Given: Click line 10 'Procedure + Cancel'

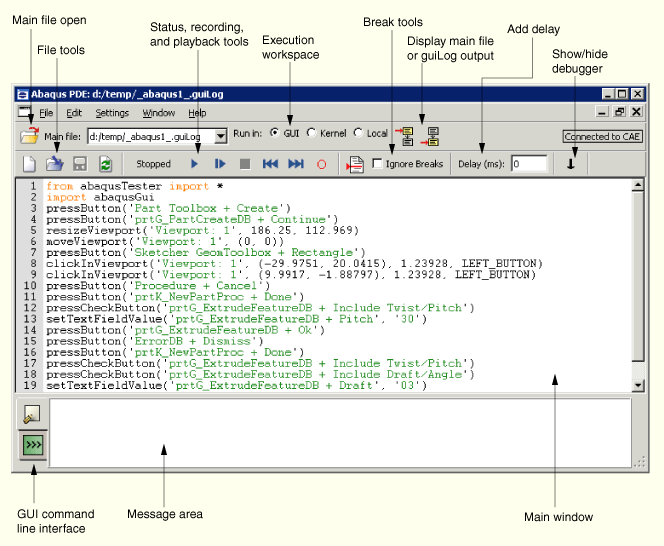Looking at the screenshot, I should pyautogui.click(x=196, y=285).
